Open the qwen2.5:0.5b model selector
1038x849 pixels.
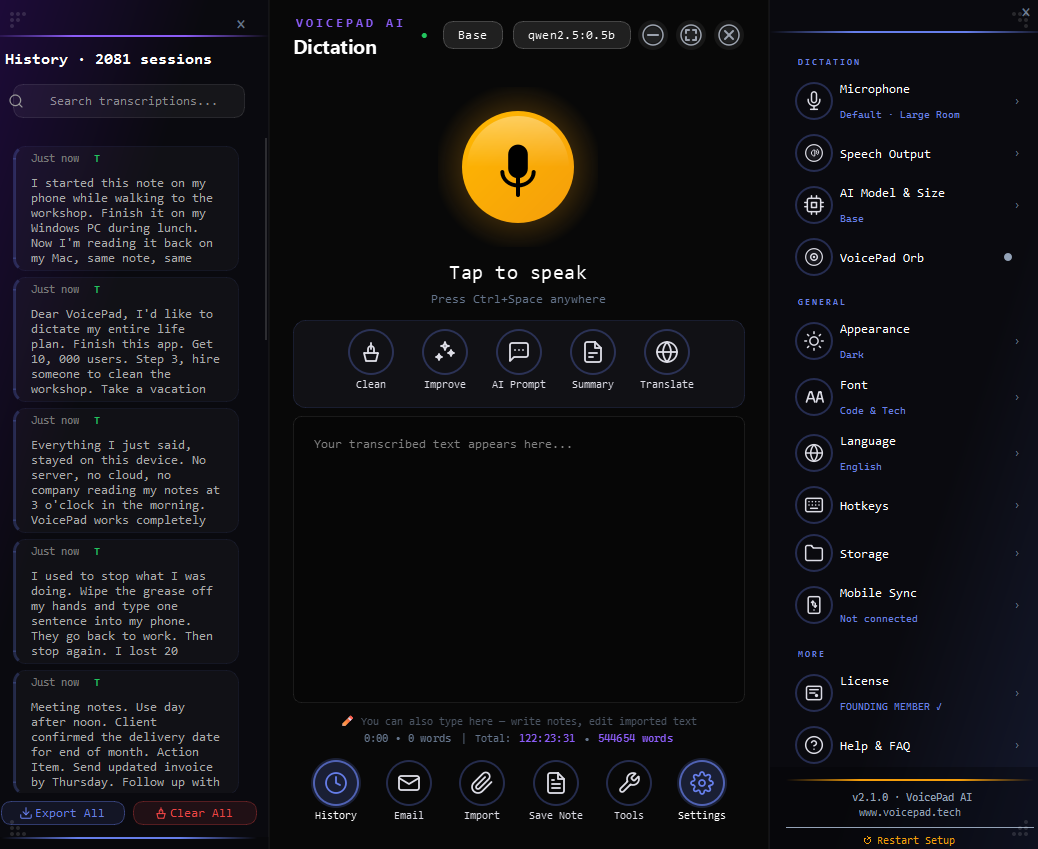click(572, 35)
